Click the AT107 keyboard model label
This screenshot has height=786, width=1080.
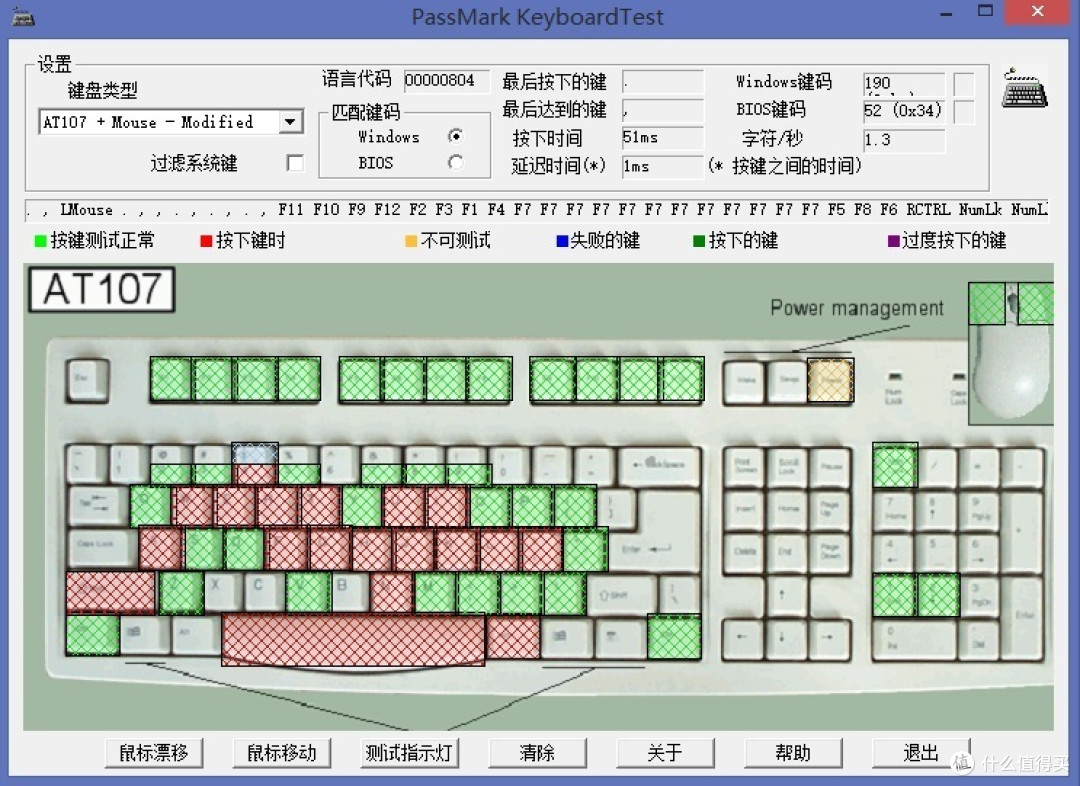point(102,289)
